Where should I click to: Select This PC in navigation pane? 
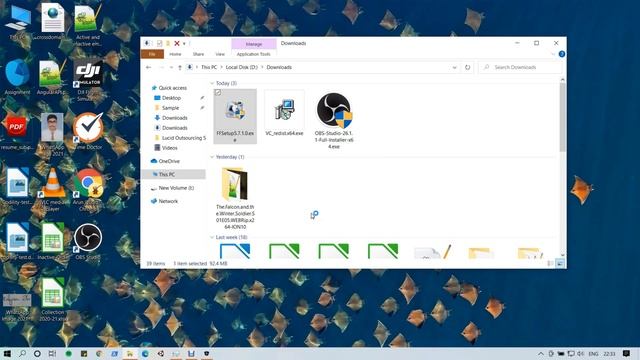pos(173,174)
